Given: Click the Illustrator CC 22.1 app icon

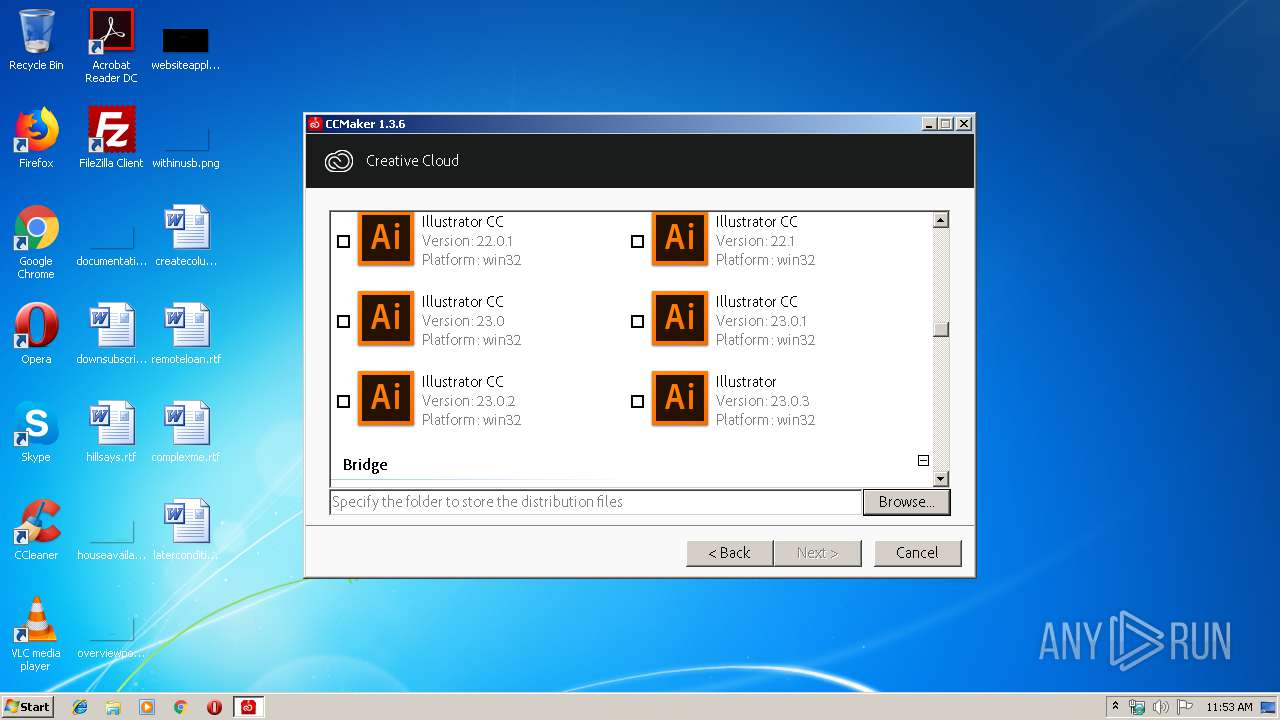Looking at the screenshot, I should (680, 238).
